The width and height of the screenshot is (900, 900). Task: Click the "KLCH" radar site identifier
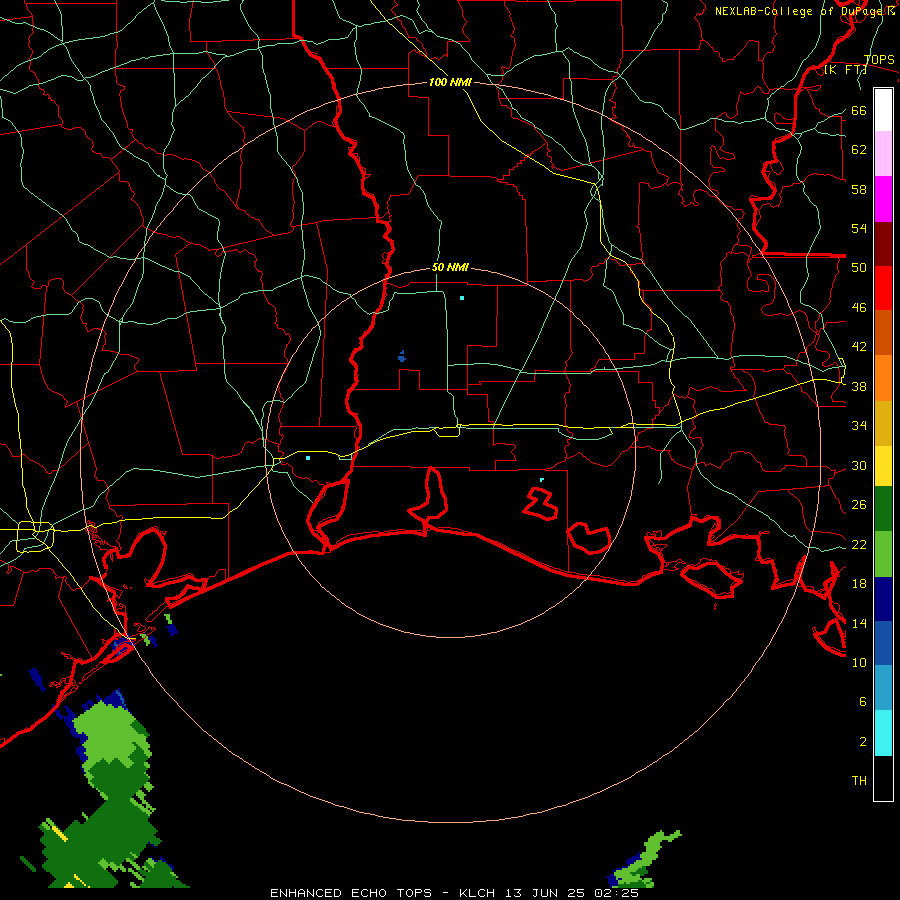(x=477, y=893)
